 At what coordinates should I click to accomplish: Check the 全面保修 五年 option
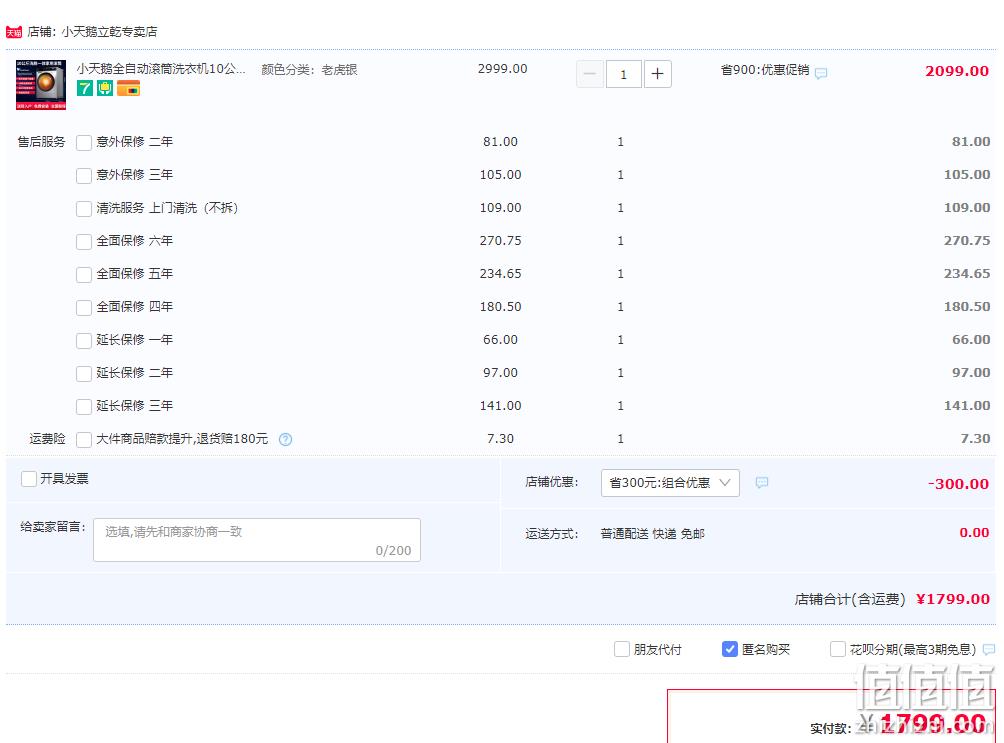point(84,274)
